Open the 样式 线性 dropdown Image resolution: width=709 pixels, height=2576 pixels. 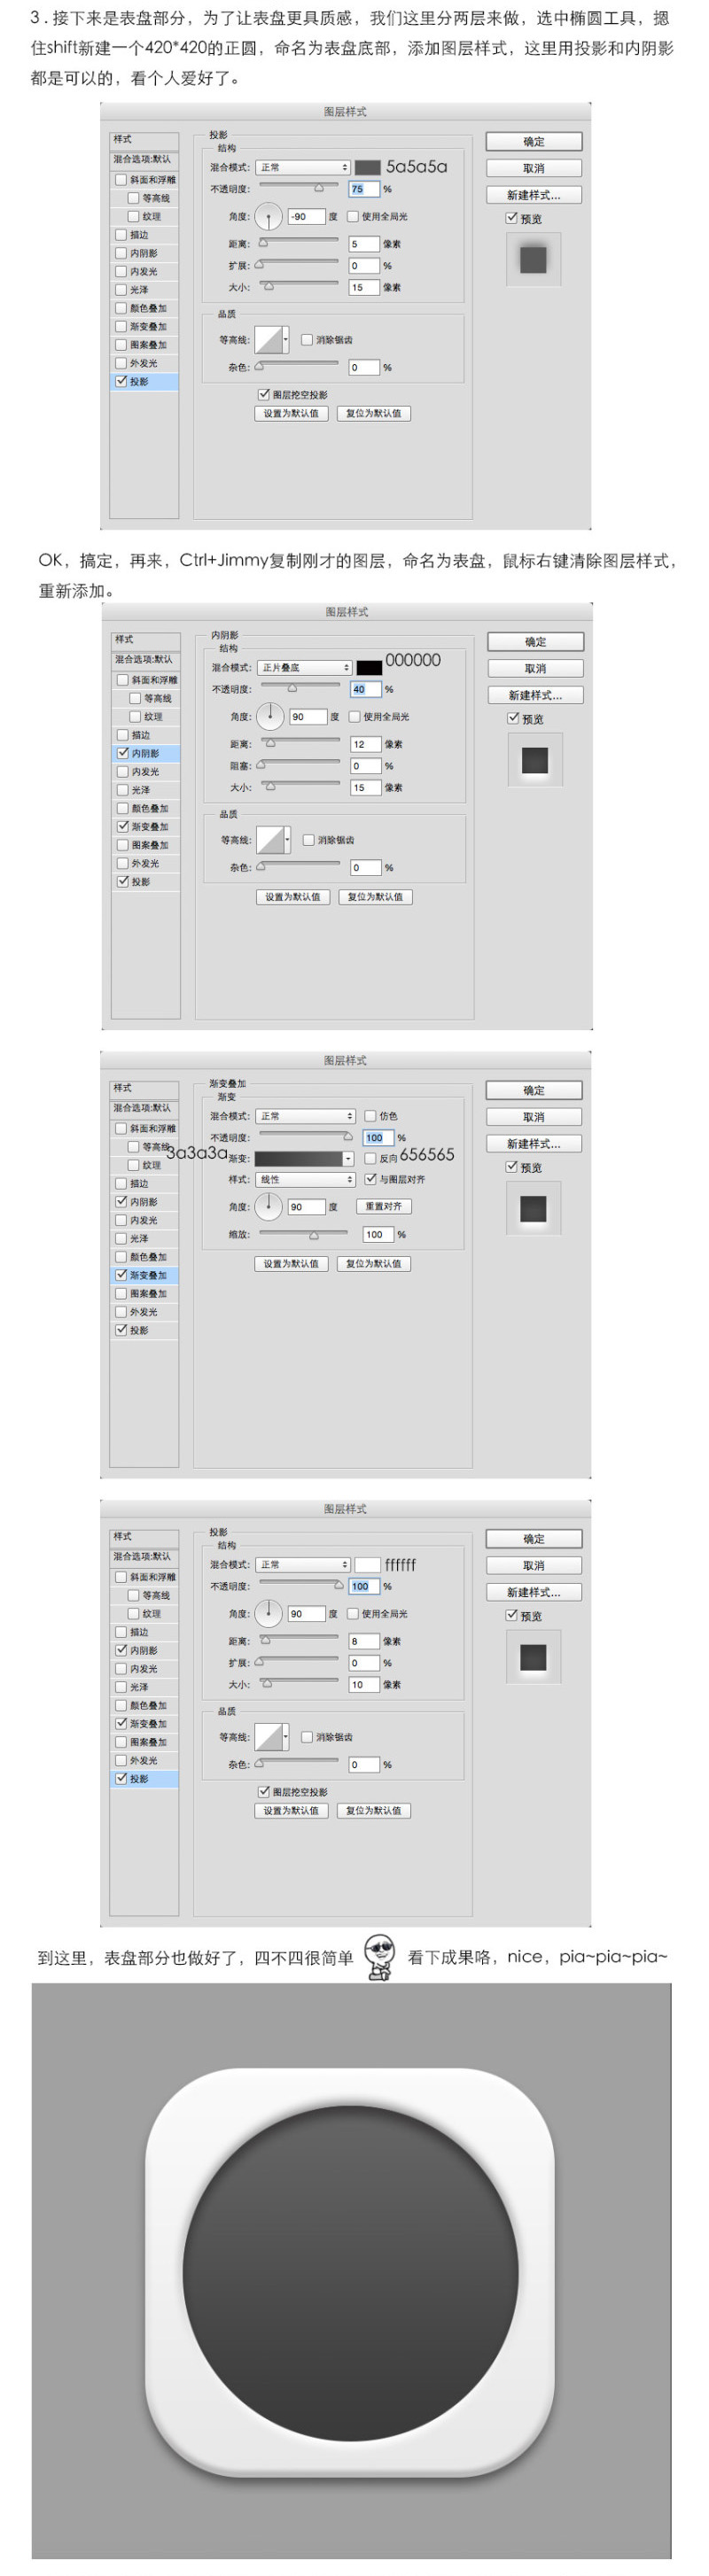[305, 1179]
